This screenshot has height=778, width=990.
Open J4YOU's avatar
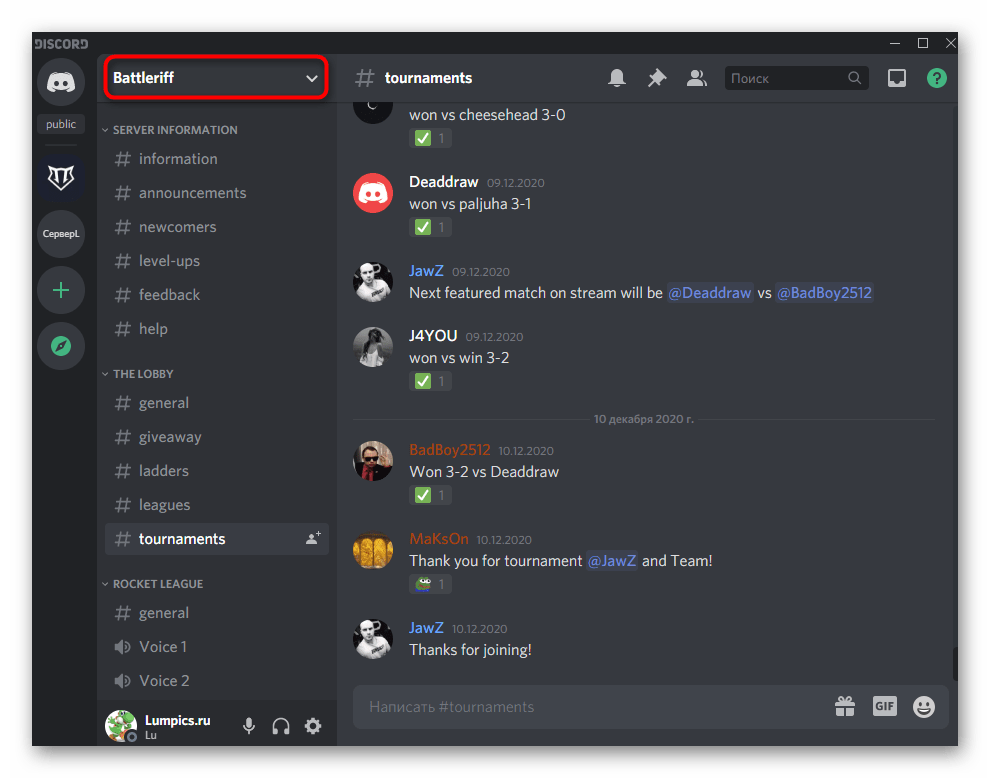pyautogui.click(x=373, y=347)
